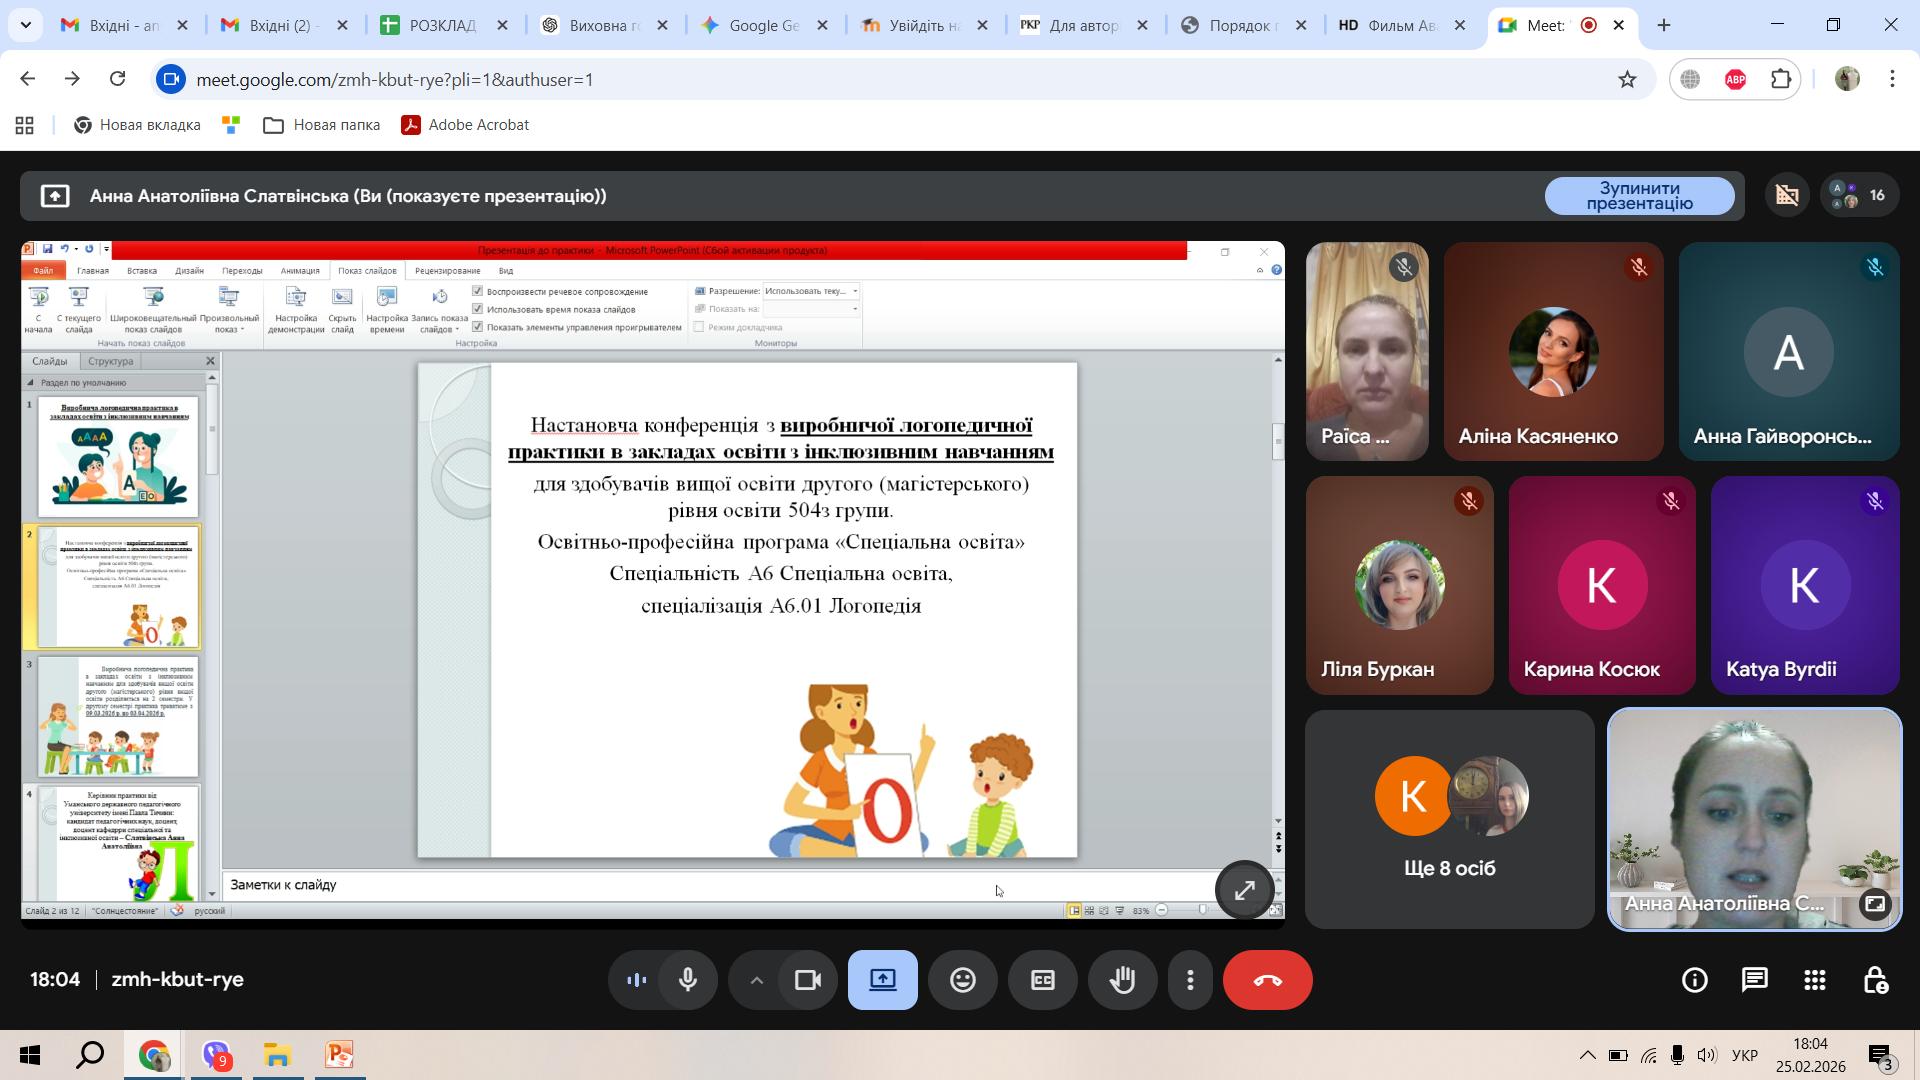Open more options three-dot menu
Screen dimensions: 1920x1080
pos(1190,980)
